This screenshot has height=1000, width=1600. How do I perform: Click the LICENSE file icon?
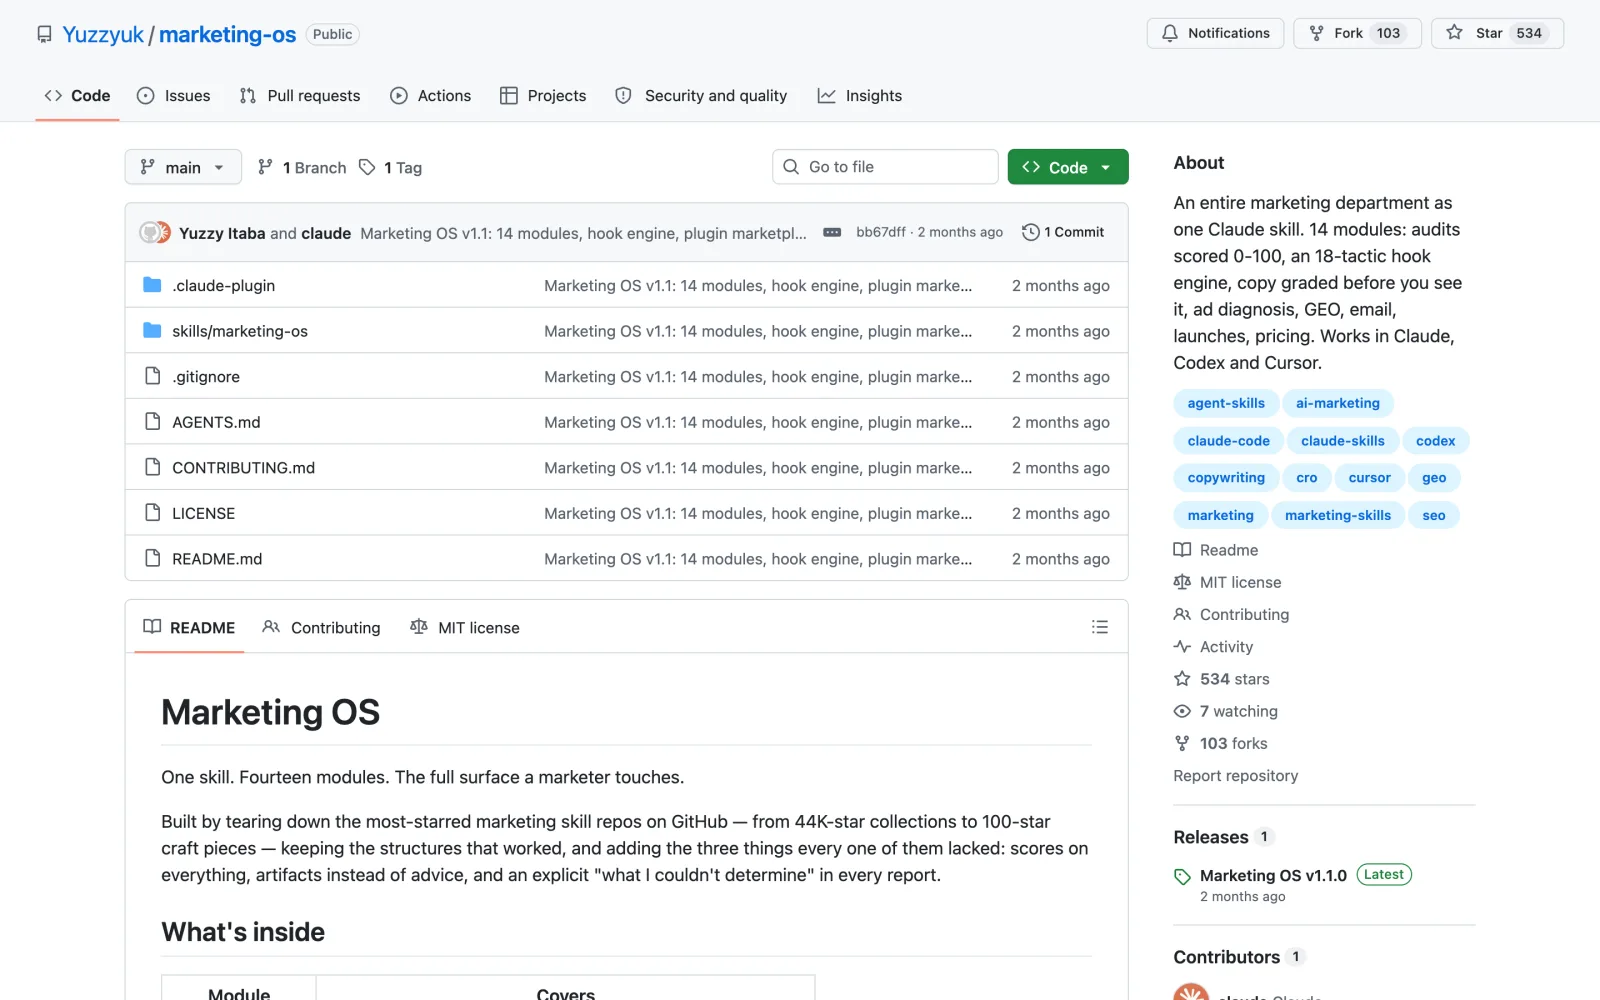(x=152, y=512)
